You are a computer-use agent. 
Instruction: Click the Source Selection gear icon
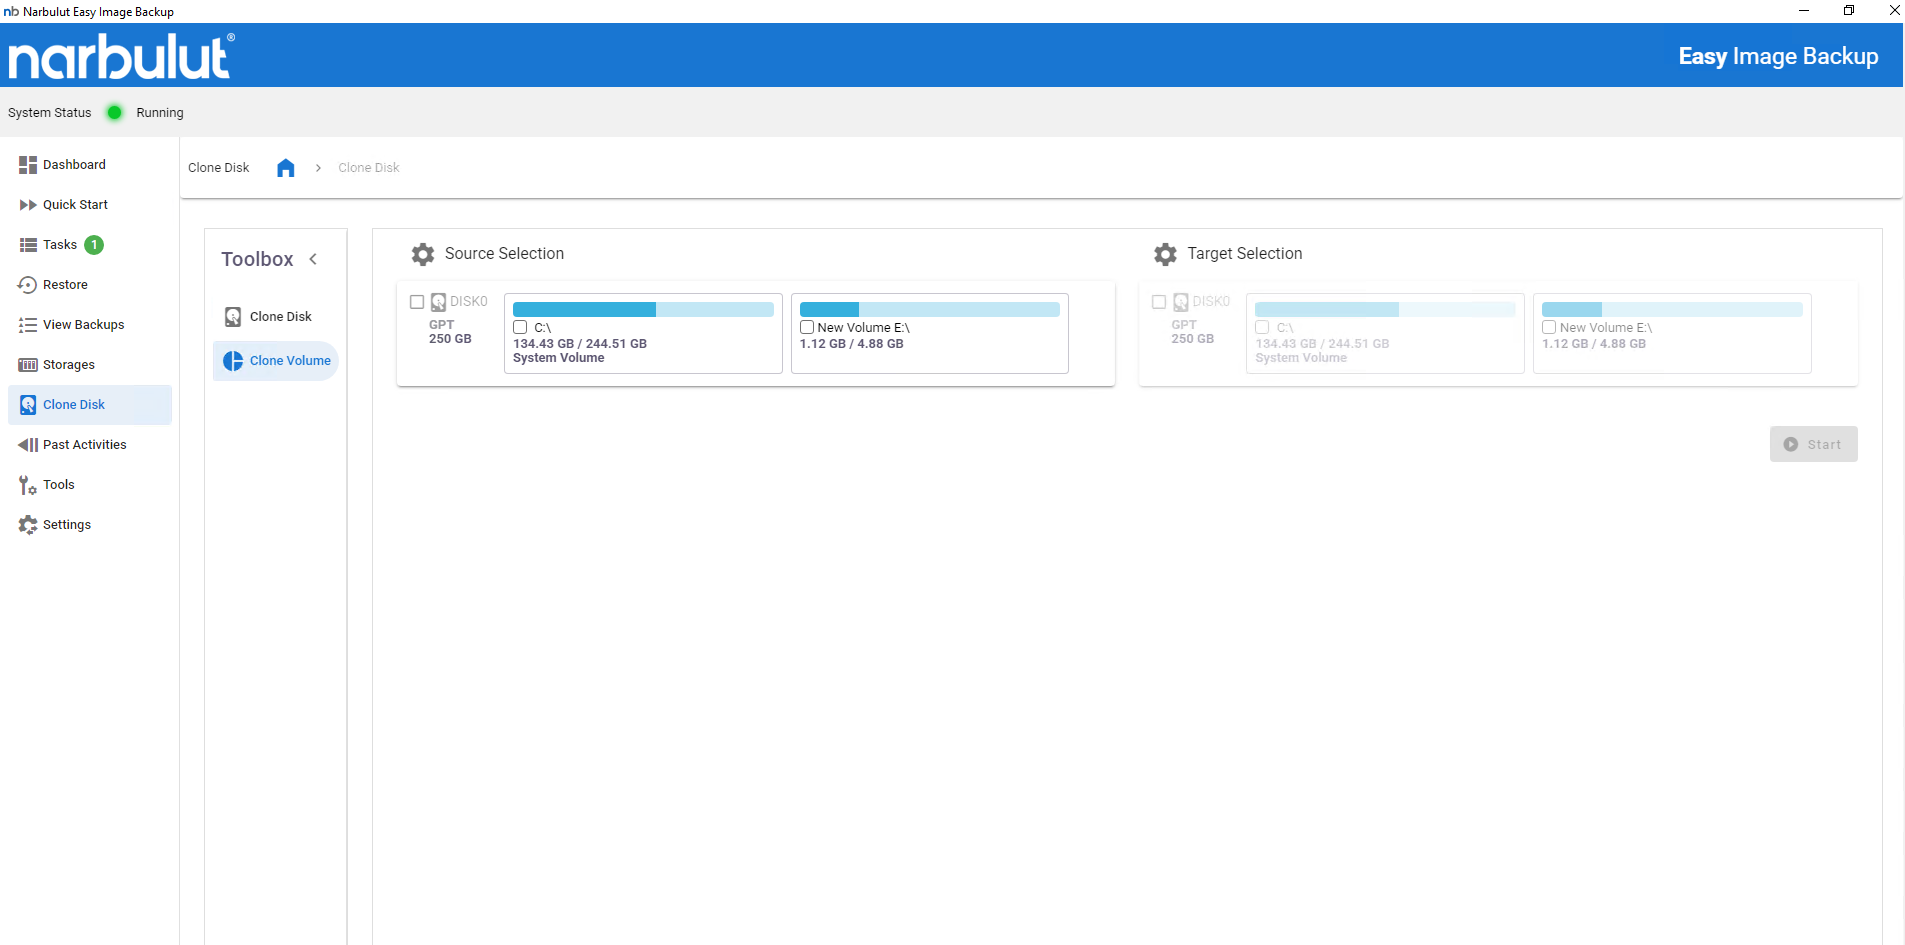pos(423,254)
